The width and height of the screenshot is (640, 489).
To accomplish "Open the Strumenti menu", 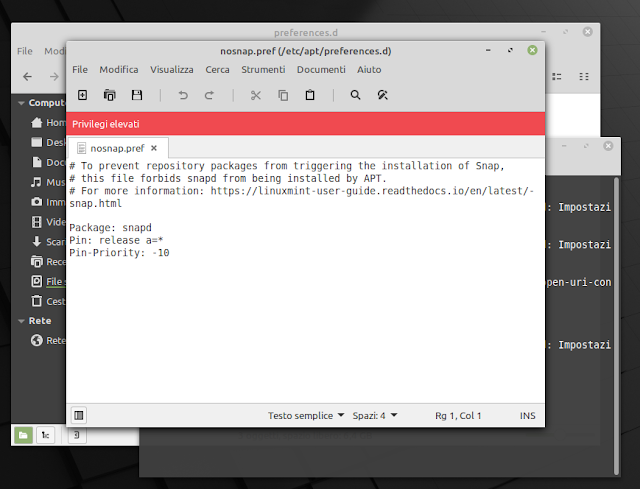I will point(263,69).
